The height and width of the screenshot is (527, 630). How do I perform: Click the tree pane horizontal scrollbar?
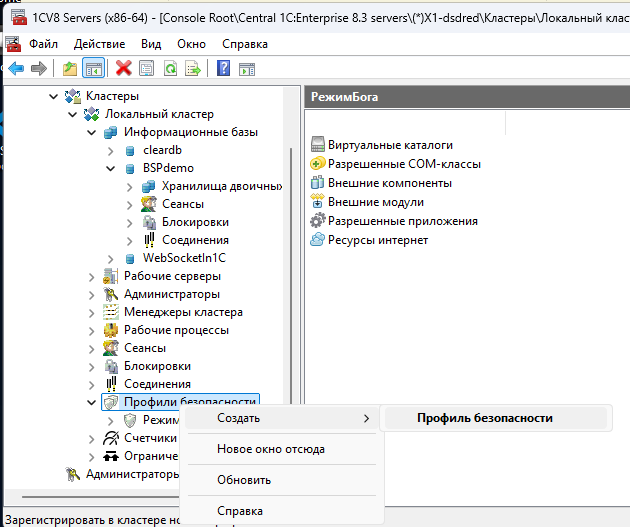point(100,497)
